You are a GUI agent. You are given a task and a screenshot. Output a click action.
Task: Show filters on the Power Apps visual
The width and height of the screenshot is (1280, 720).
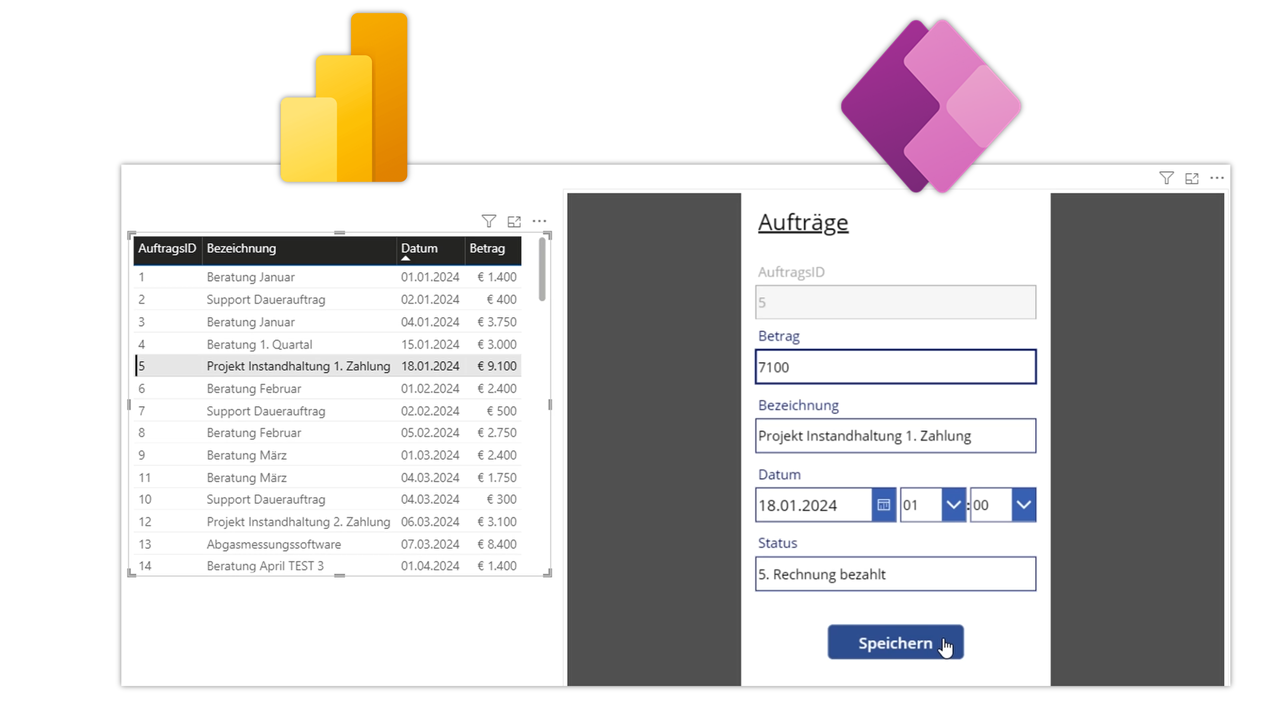[x=1166, y=178]
